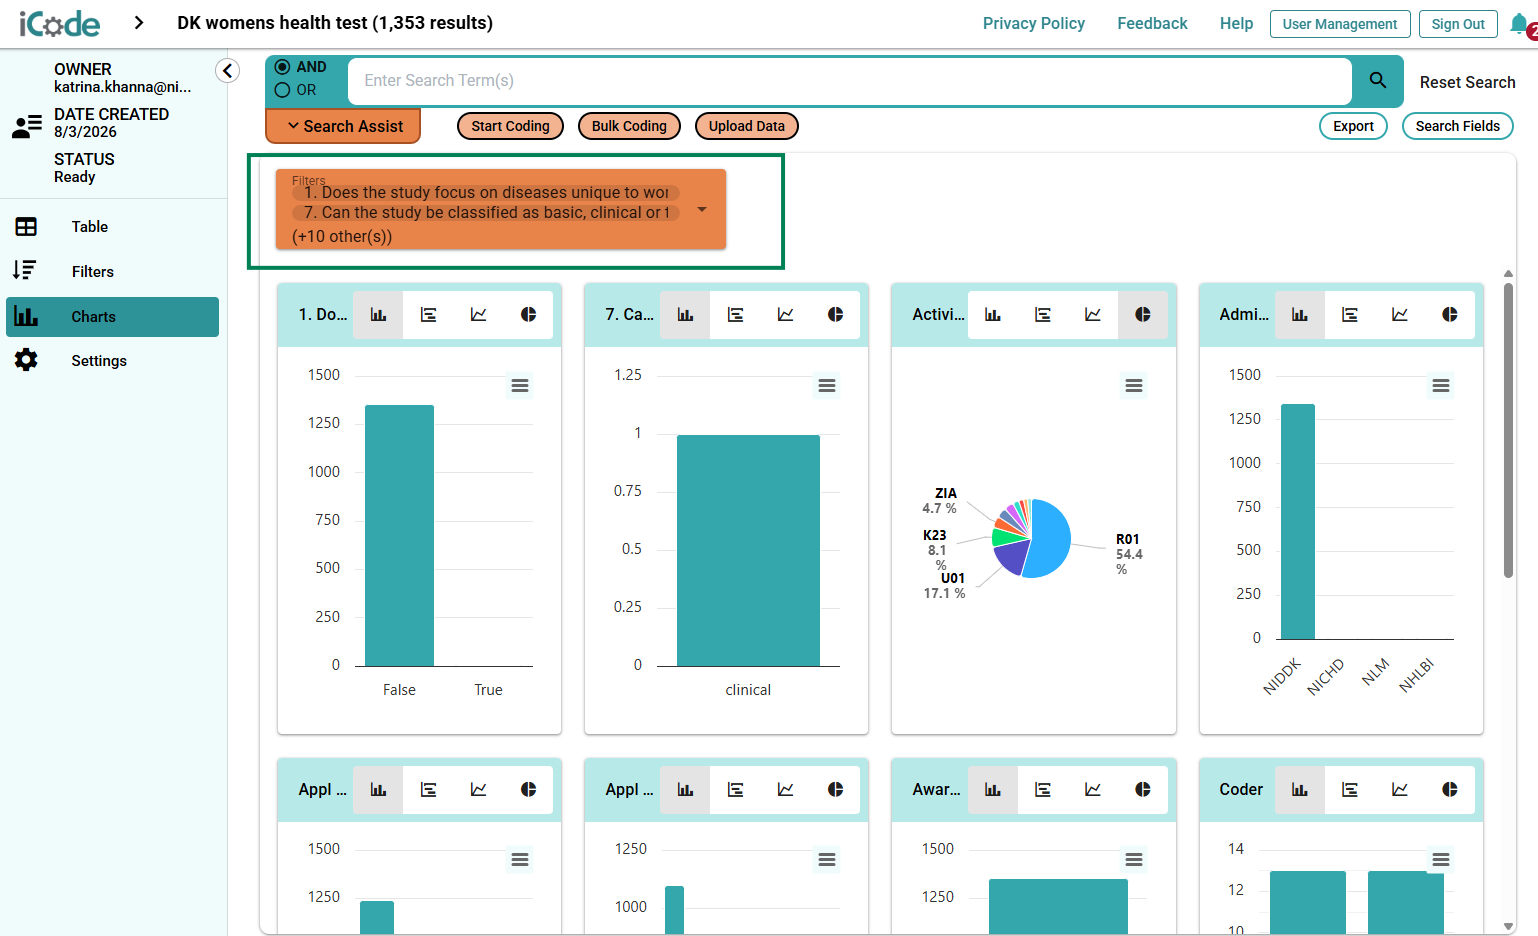1538x936 pixels.
Task: Expand the Search Assist dropdown
Action: [343, 126]
